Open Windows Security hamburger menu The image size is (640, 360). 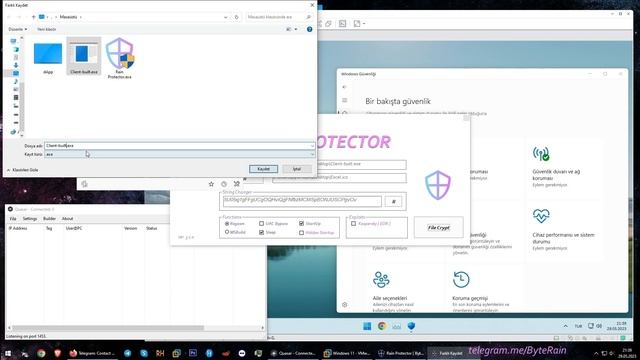pos(344,100)
